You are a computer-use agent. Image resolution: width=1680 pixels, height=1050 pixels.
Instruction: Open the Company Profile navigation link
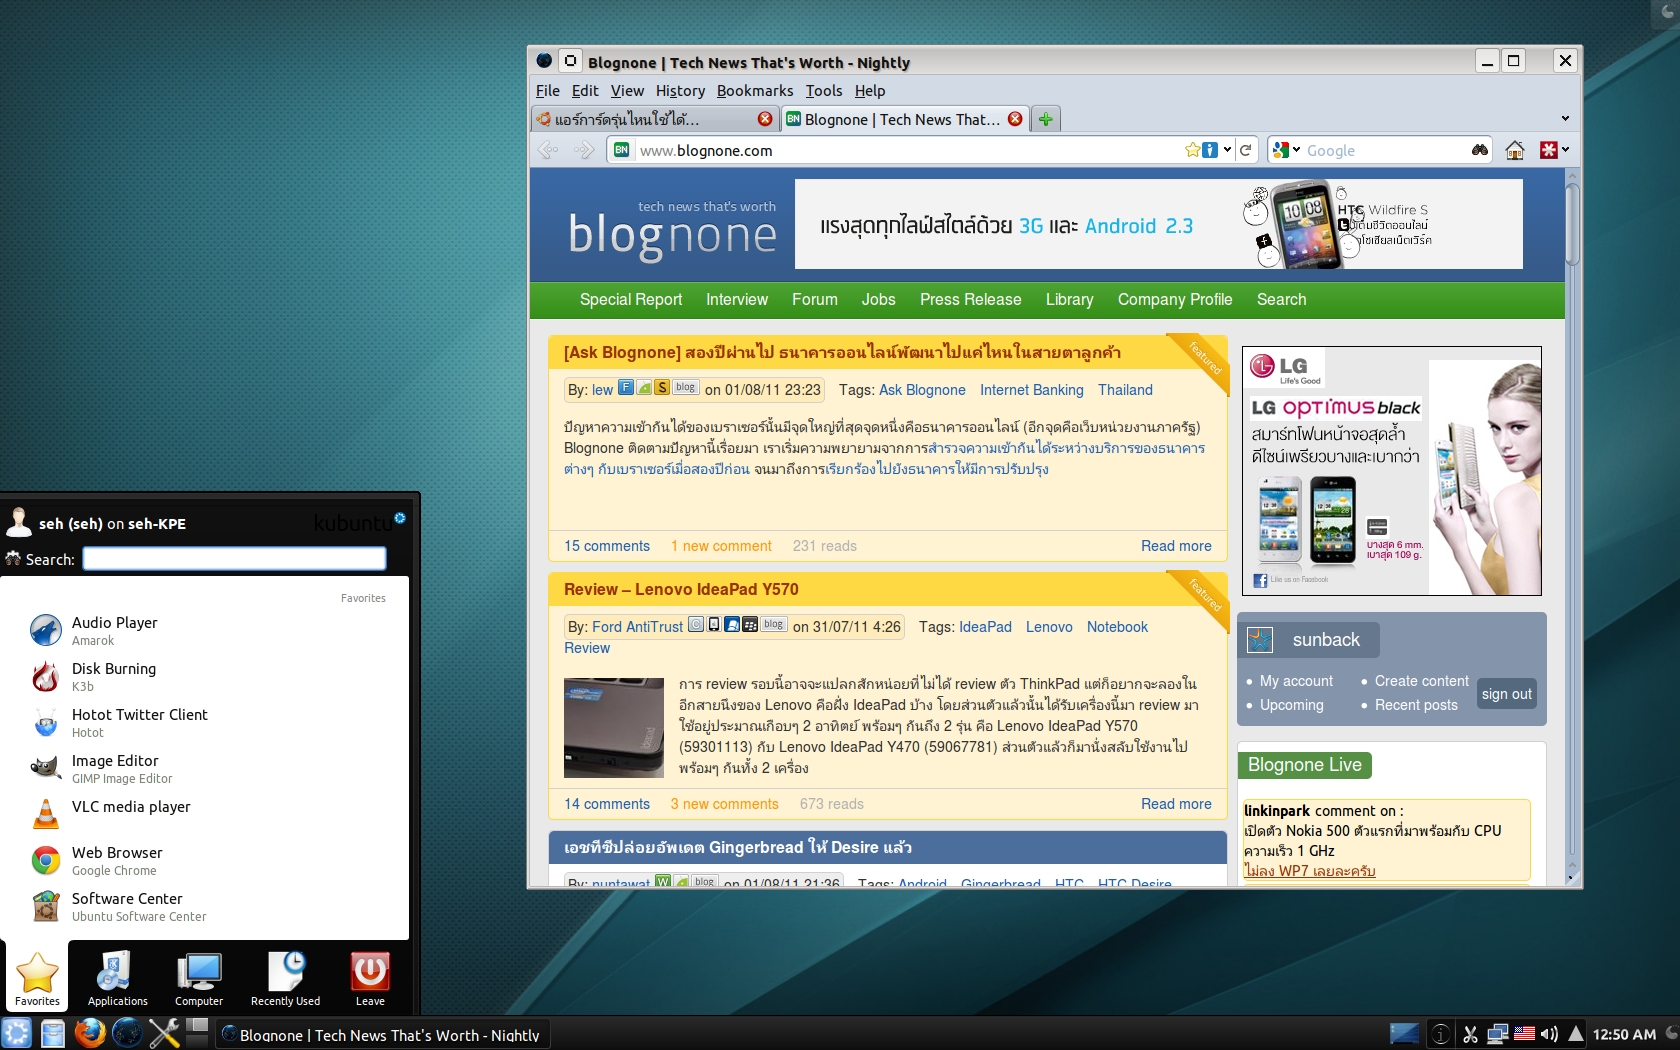[x=1175, y=300]
